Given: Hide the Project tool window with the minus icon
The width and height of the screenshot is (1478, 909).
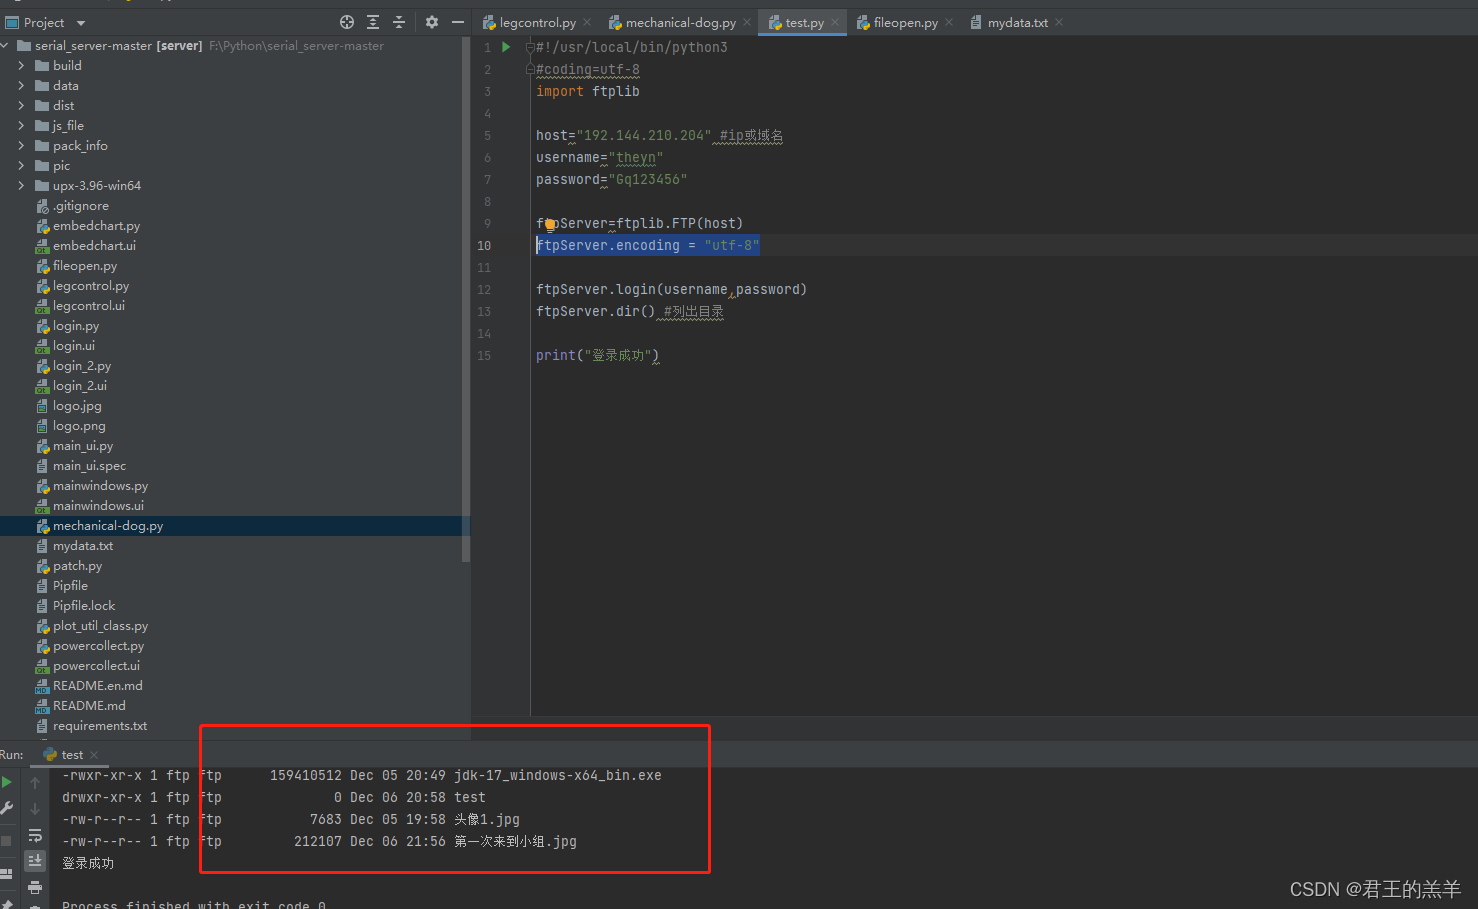Looking at the screenshot, I should [x=457, y=21].
